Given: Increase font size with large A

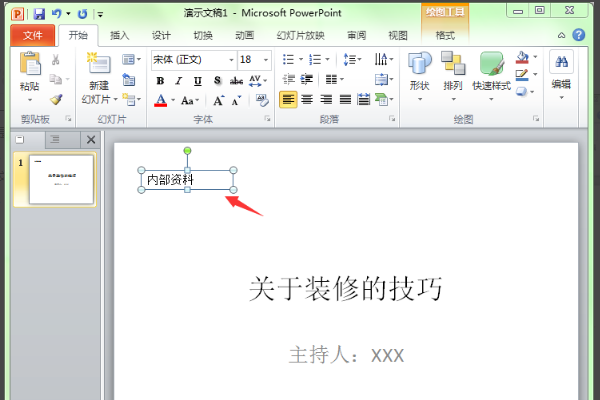Looking at the screenshot, I should pos(218,101).
